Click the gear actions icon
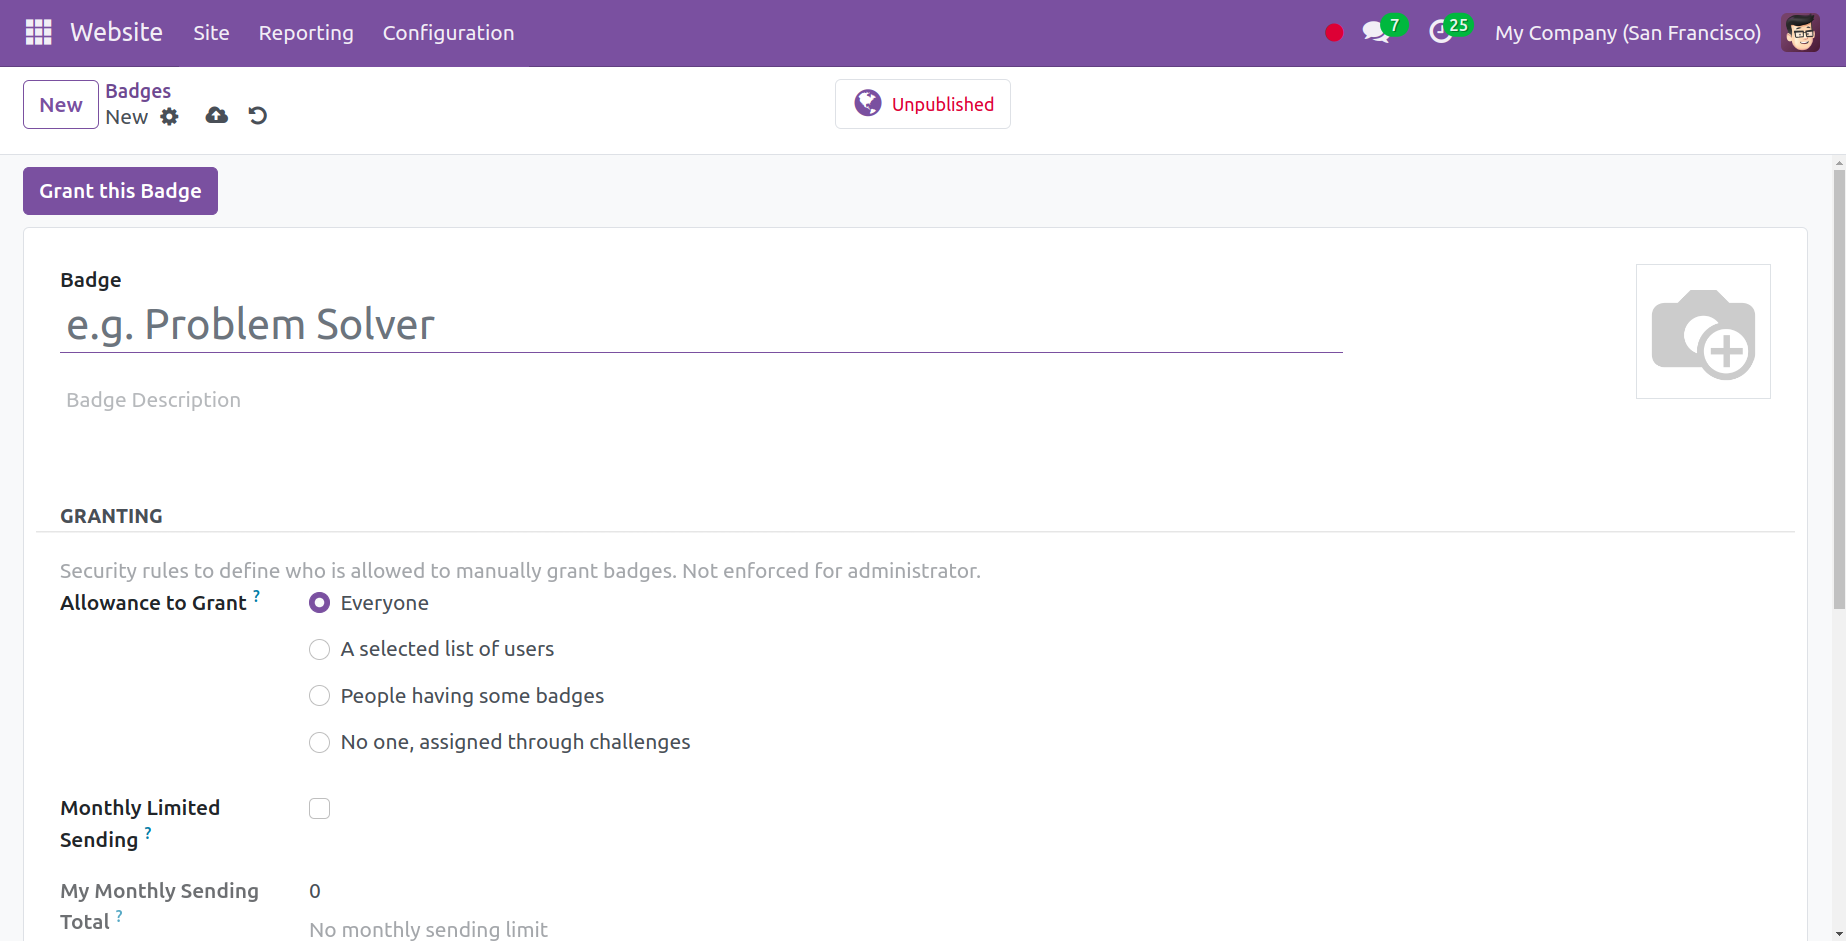 (170, 117)
